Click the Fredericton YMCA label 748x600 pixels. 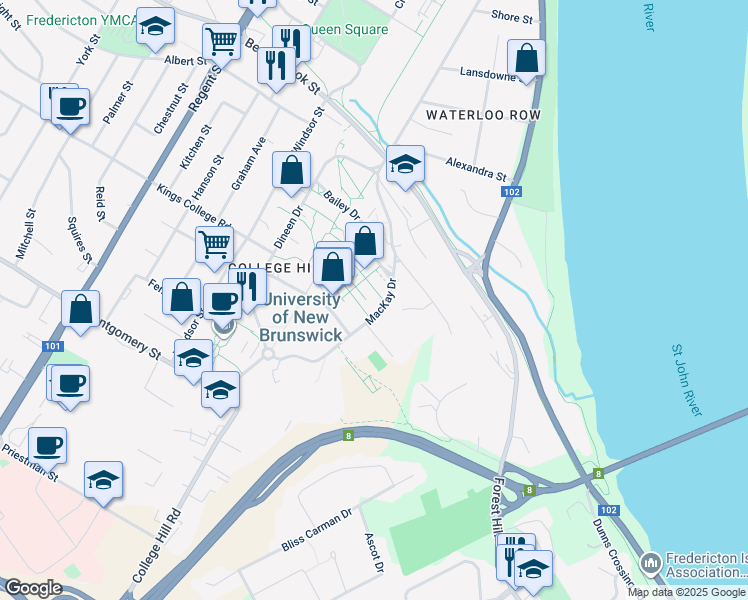pyautogui.click(x=82, y=21)
